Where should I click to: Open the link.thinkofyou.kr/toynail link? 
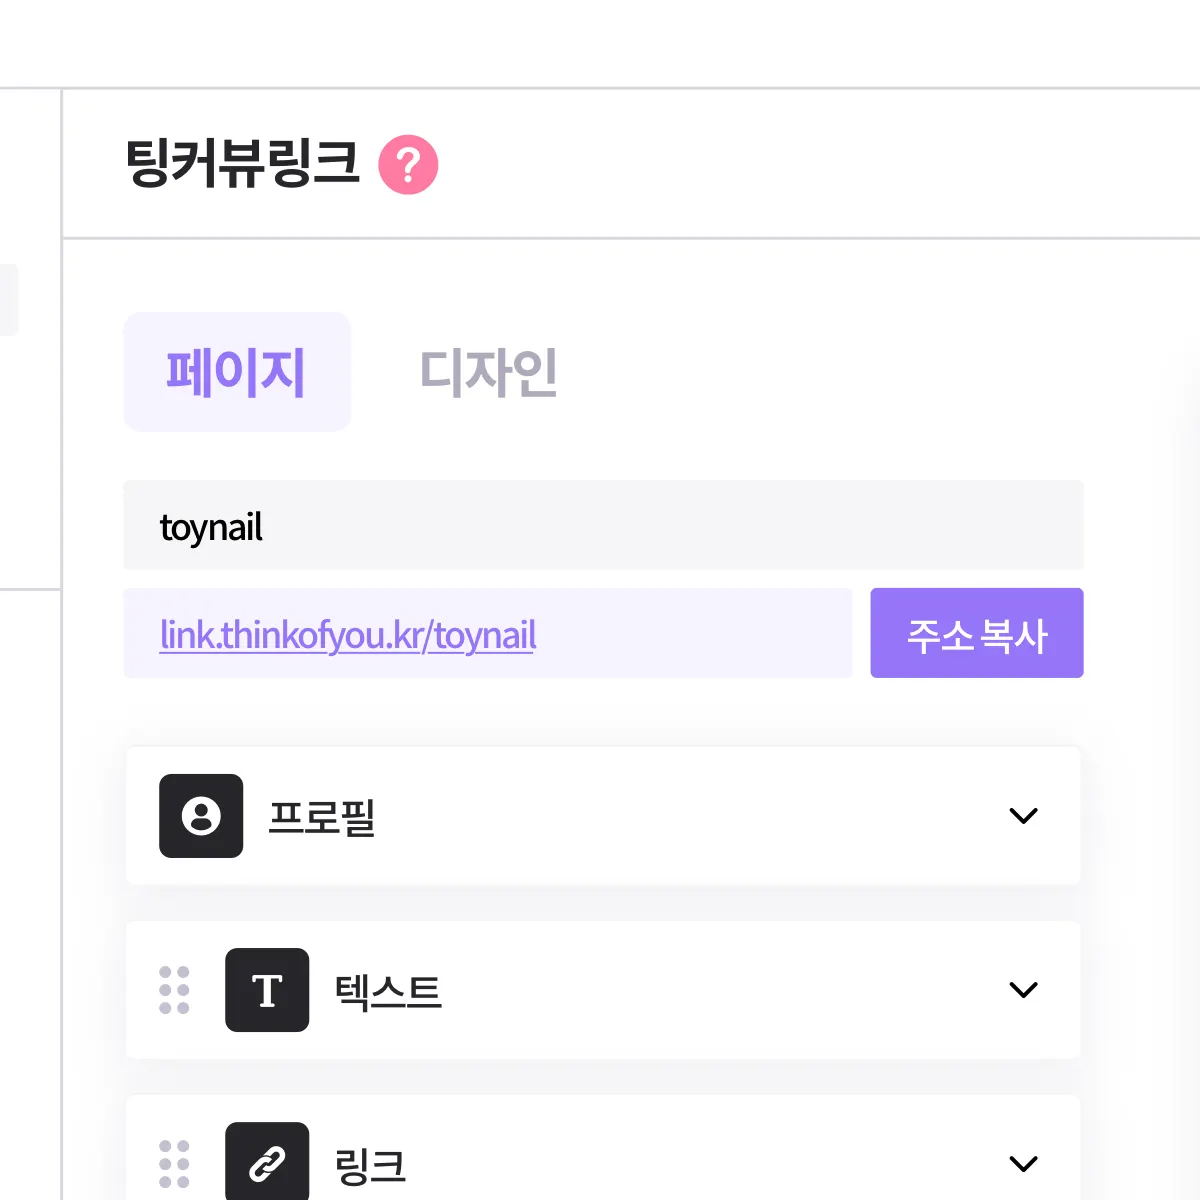pos(348,634)
